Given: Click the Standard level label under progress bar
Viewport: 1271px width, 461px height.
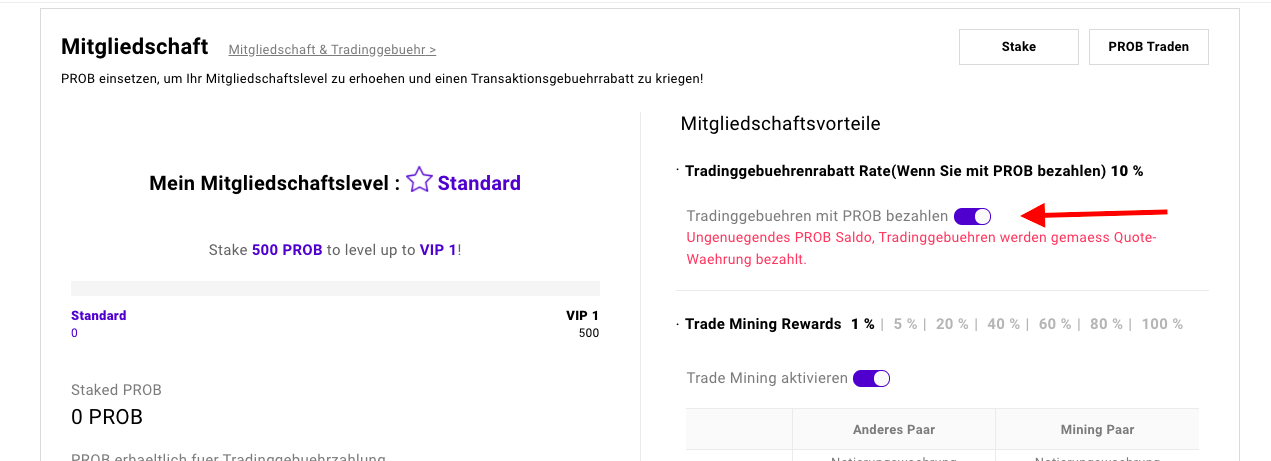Looking at the screenshot, I should point(98,315).
